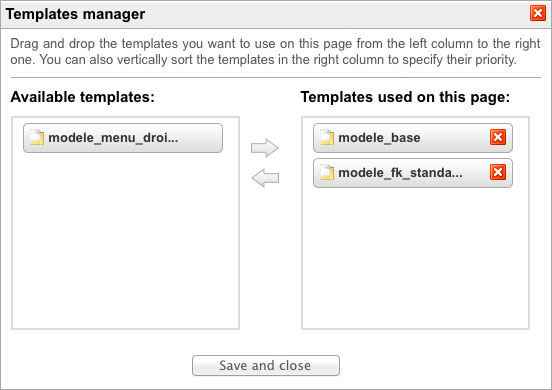Close the Templates manager dialog
Screen dimensions: 552x390
538,13
